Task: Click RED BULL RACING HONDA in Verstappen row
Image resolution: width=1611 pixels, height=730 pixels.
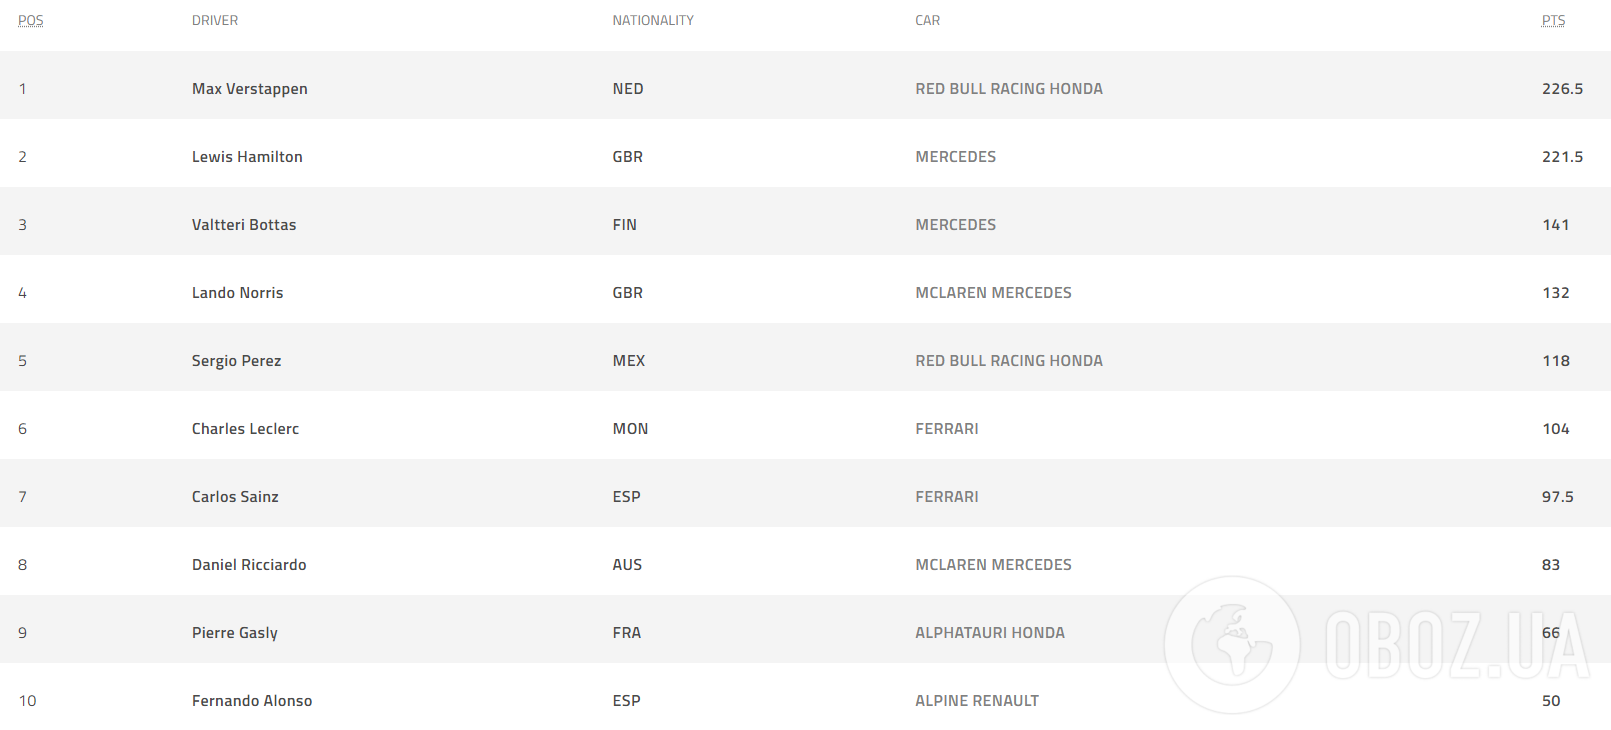Action: point(1009,89)
